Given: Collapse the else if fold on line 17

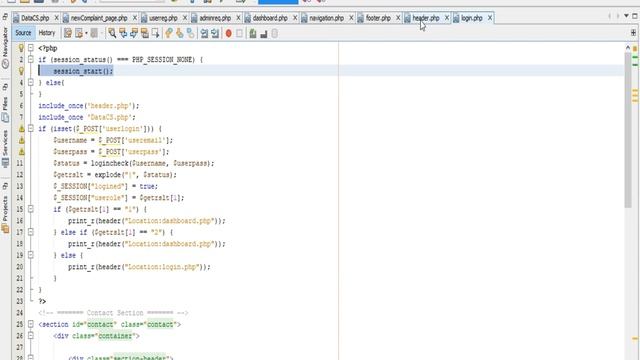Looking at the screenshot, I should (x=31, y=232).
